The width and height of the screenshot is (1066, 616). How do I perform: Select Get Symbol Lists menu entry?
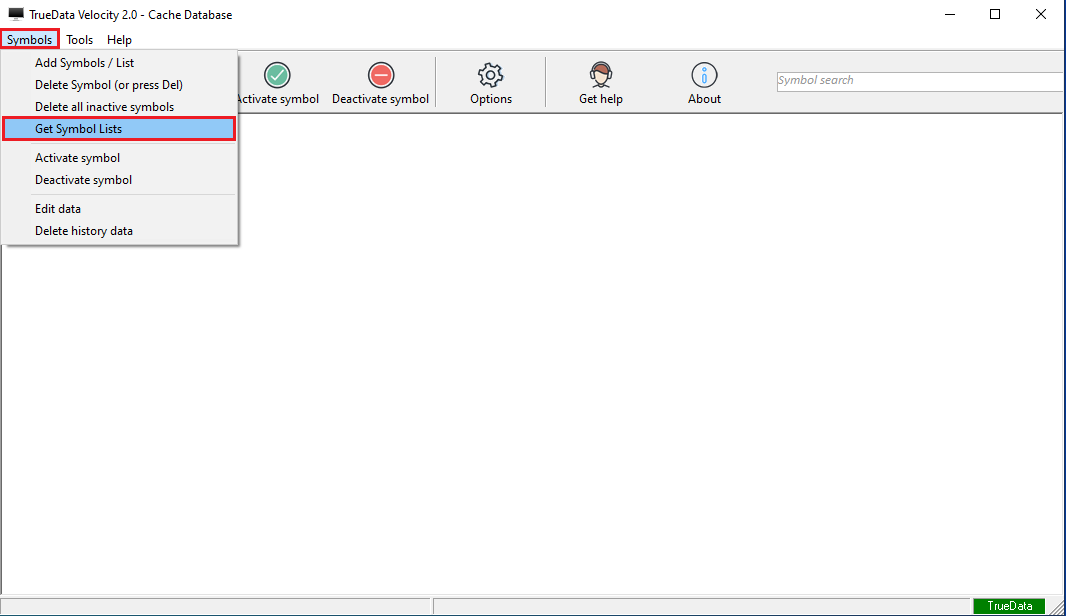(x=120, y=129)
